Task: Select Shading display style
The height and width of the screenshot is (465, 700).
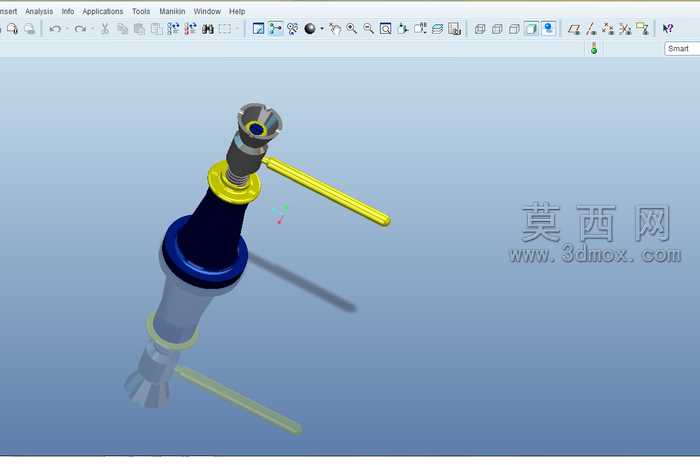Action: pos(531,29)
